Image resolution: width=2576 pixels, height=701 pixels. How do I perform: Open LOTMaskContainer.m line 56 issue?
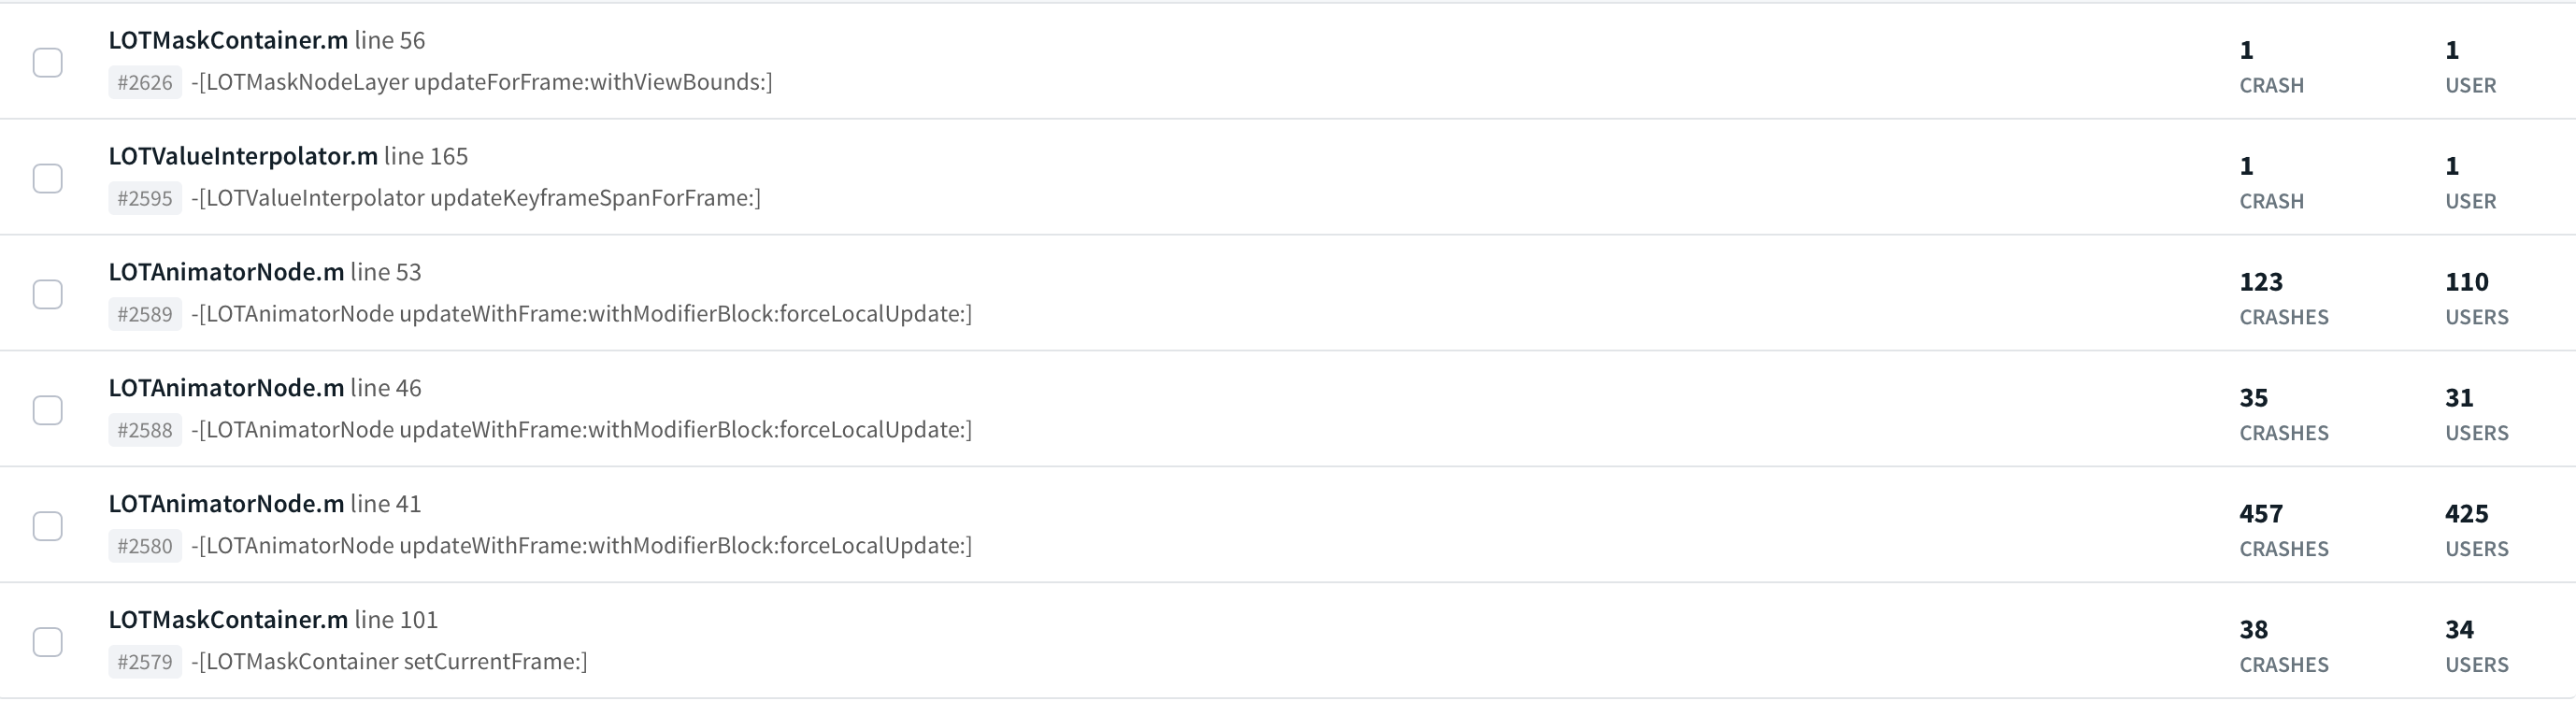click(x=267, y=40)
